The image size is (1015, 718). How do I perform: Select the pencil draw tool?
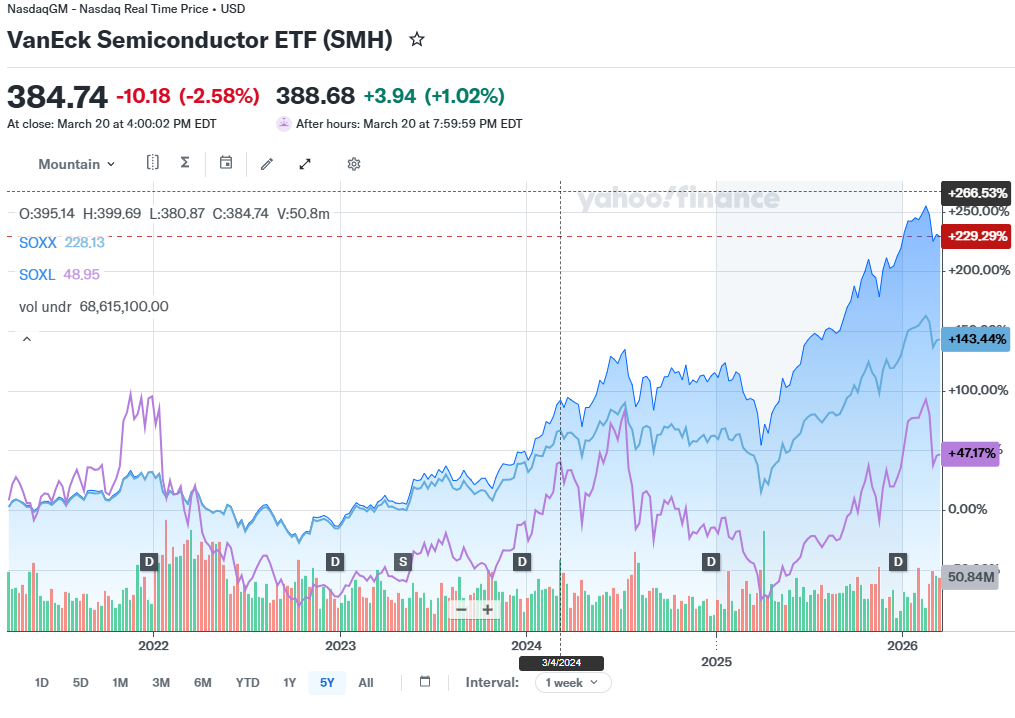(267, 164)
